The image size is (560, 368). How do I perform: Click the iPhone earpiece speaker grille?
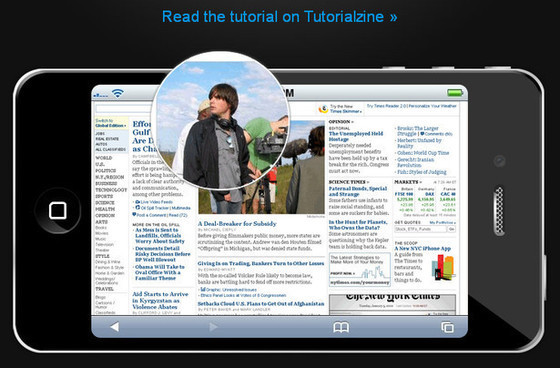point(499,211)
